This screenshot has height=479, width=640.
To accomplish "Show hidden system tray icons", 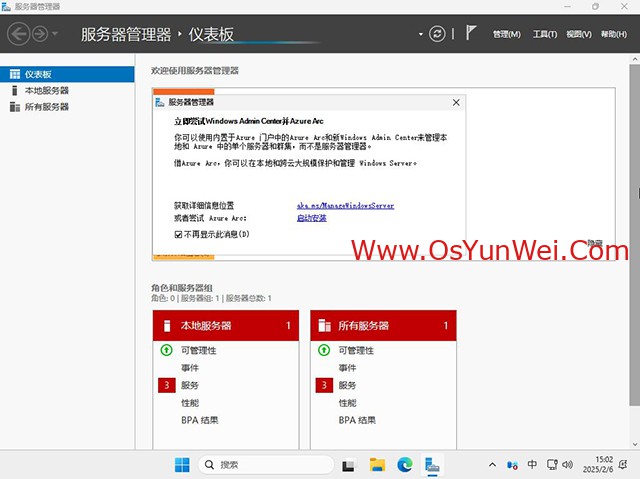I will [492, 465].
